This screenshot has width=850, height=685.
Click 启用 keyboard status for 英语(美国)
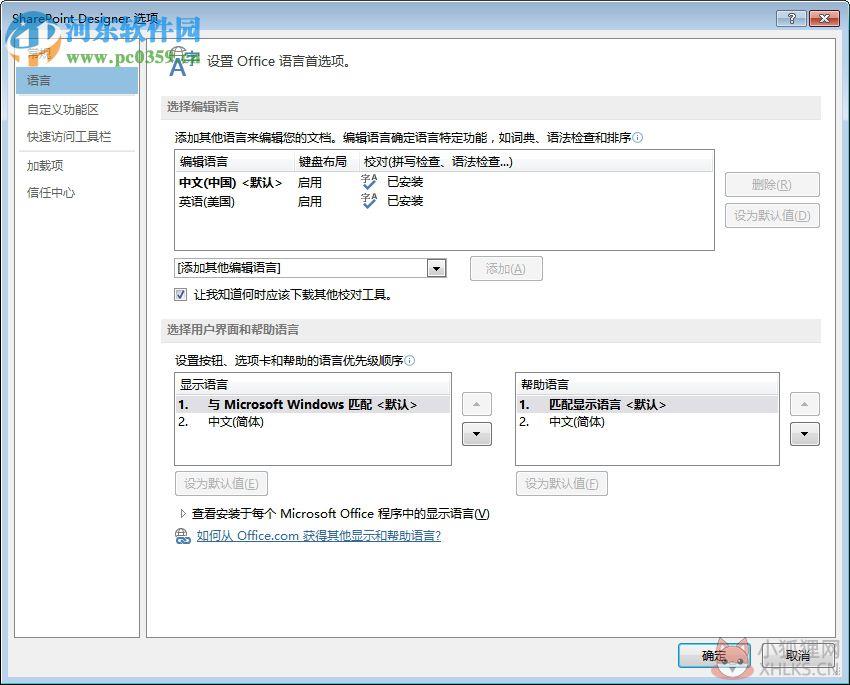[x=310, y=202]
